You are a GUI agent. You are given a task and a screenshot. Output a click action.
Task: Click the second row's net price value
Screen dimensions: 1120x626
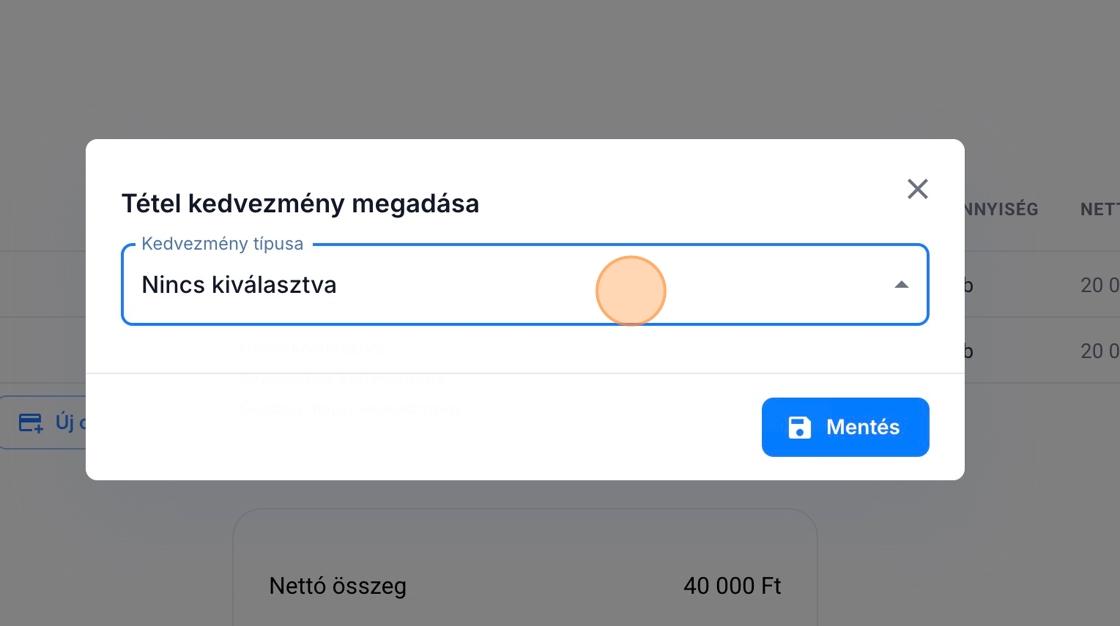pyautogui.click(x=1099, y=351)
